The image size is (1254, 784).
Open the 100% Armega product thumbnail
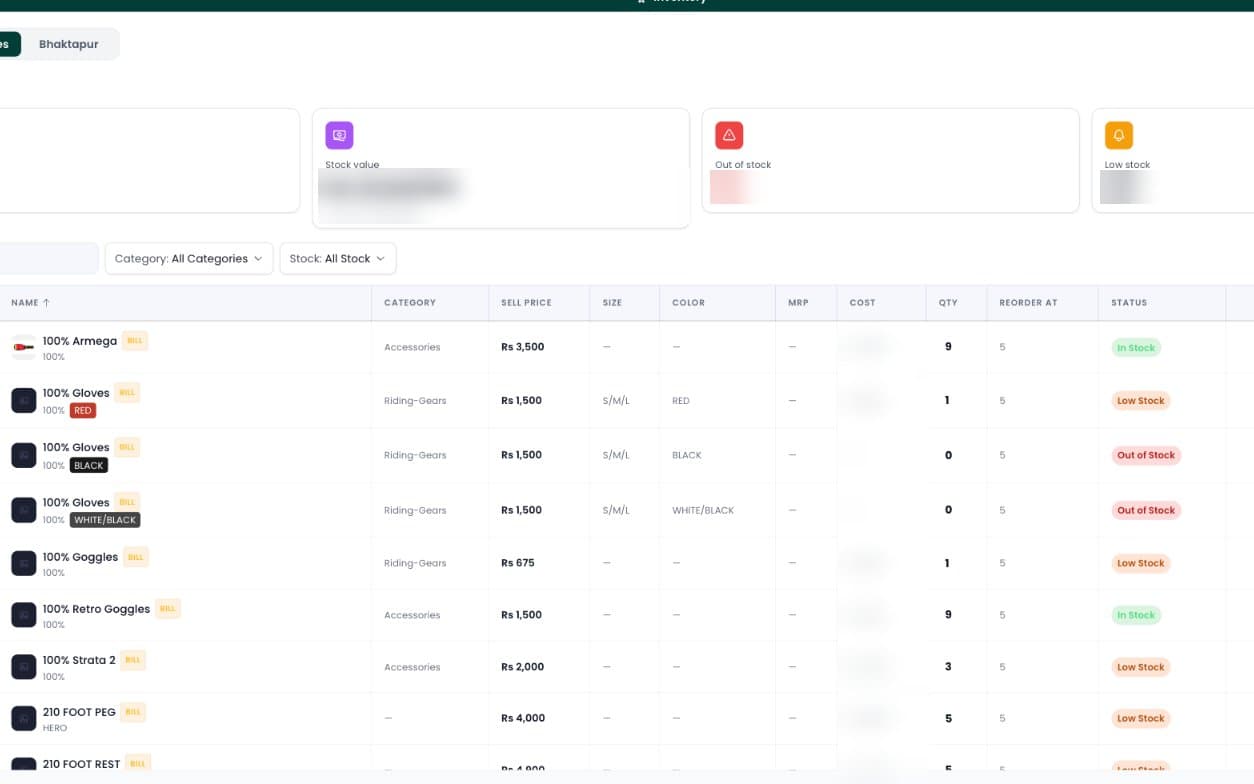coord(24,347)
